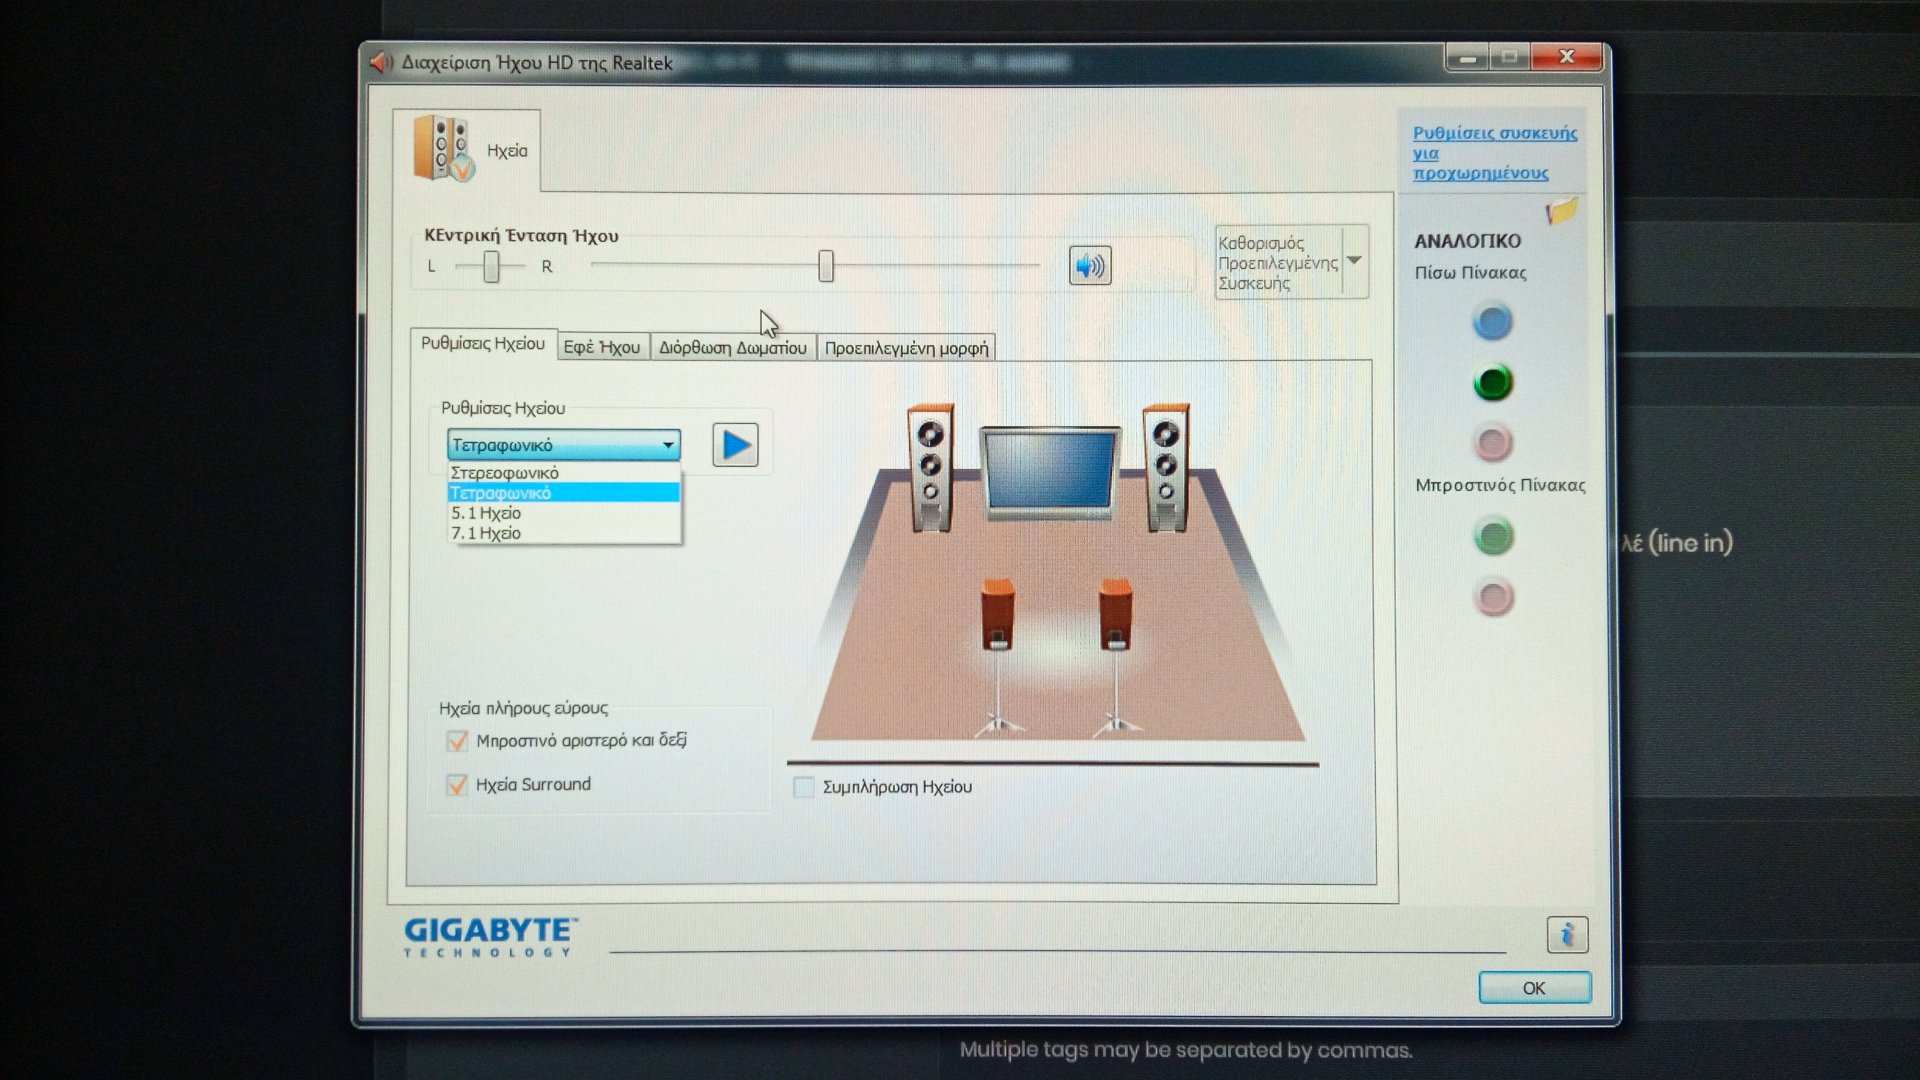Click the OK button
This screenshot has width=1920, height=1080.
coord(1534,988)
